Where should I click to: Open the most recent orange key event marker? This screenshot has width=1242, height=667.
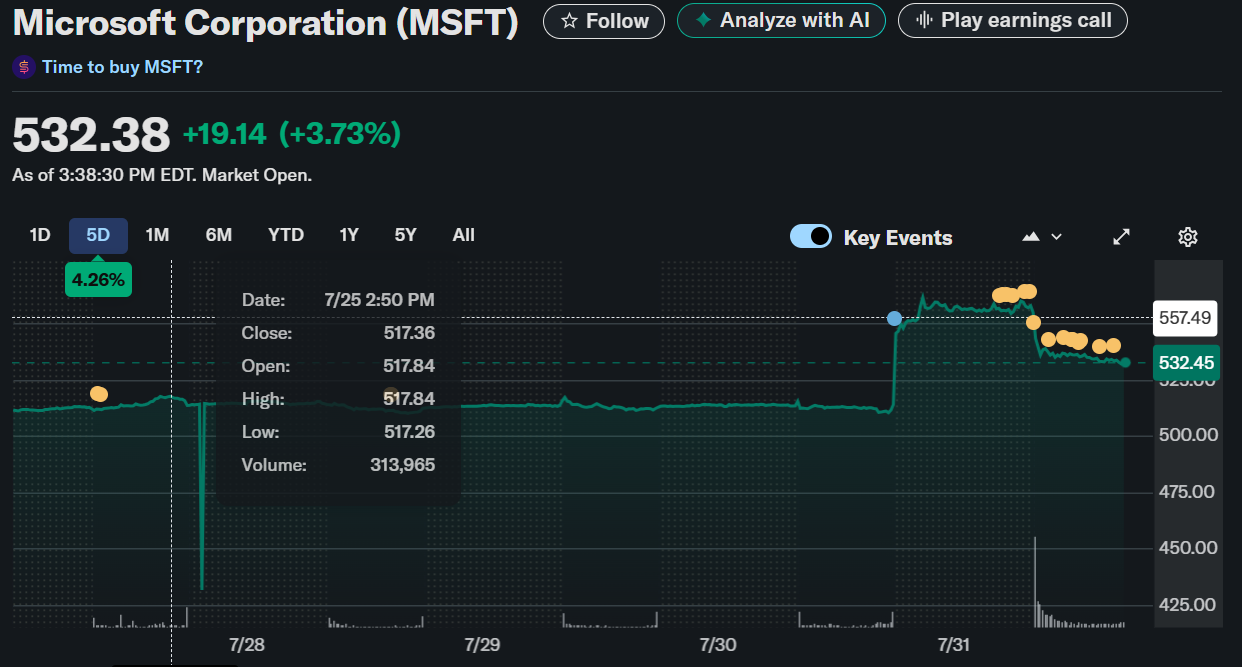tap(1113, 345)
